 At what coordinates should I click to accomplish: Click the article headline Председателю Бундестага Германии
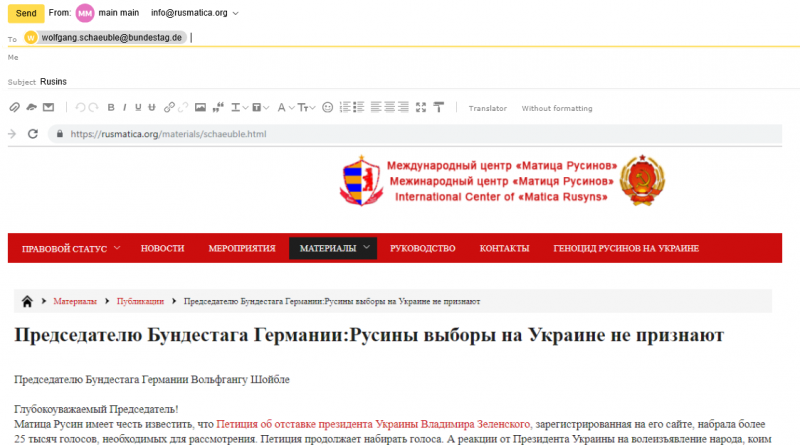[369, 335]
